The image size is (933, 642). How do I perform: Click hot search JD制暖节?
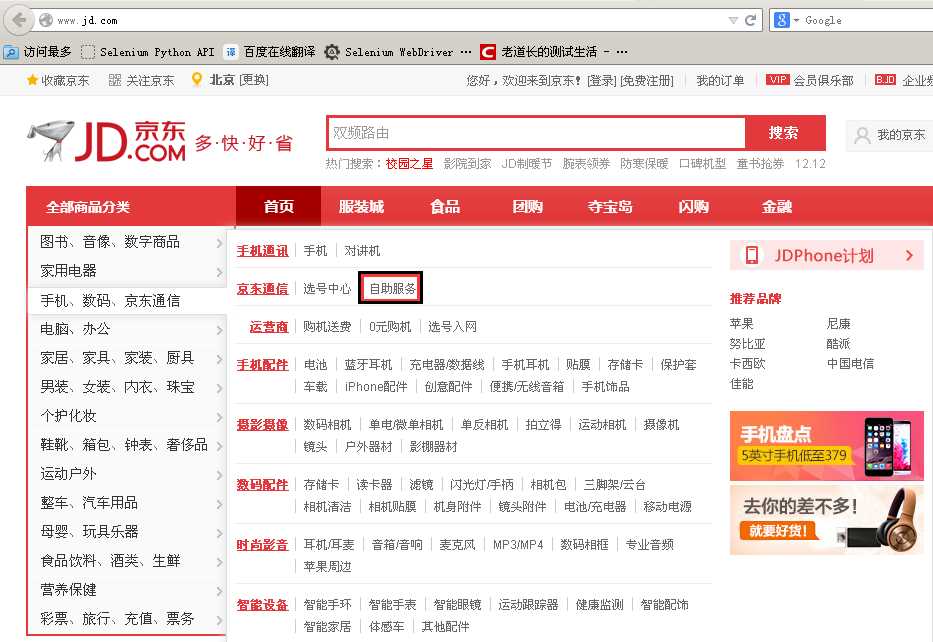point(527,164)
